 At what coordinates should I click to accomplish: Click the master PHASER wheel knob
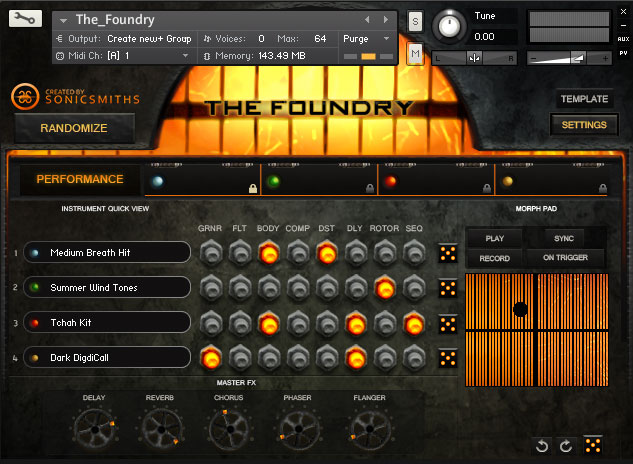click(299, 430)
